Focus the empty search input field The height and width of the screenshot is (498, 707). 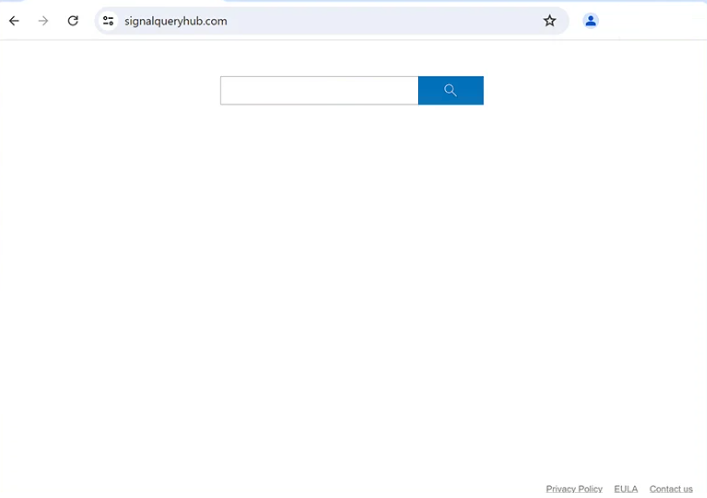click(x=319, y=90)
